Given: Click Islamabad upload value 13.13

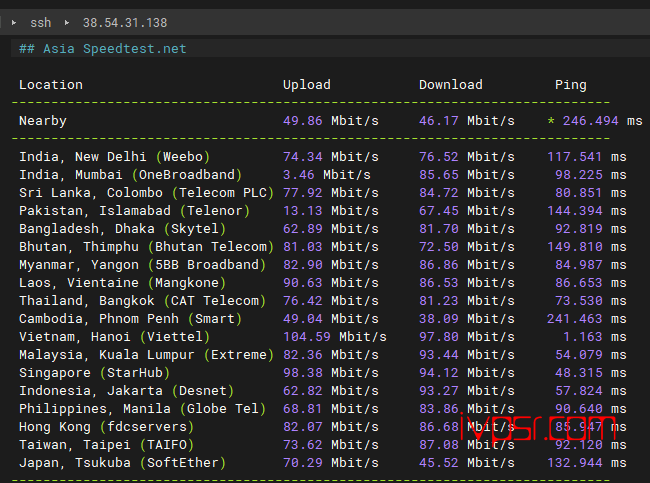Looking at the screenshot, I should tap(303, 211).
